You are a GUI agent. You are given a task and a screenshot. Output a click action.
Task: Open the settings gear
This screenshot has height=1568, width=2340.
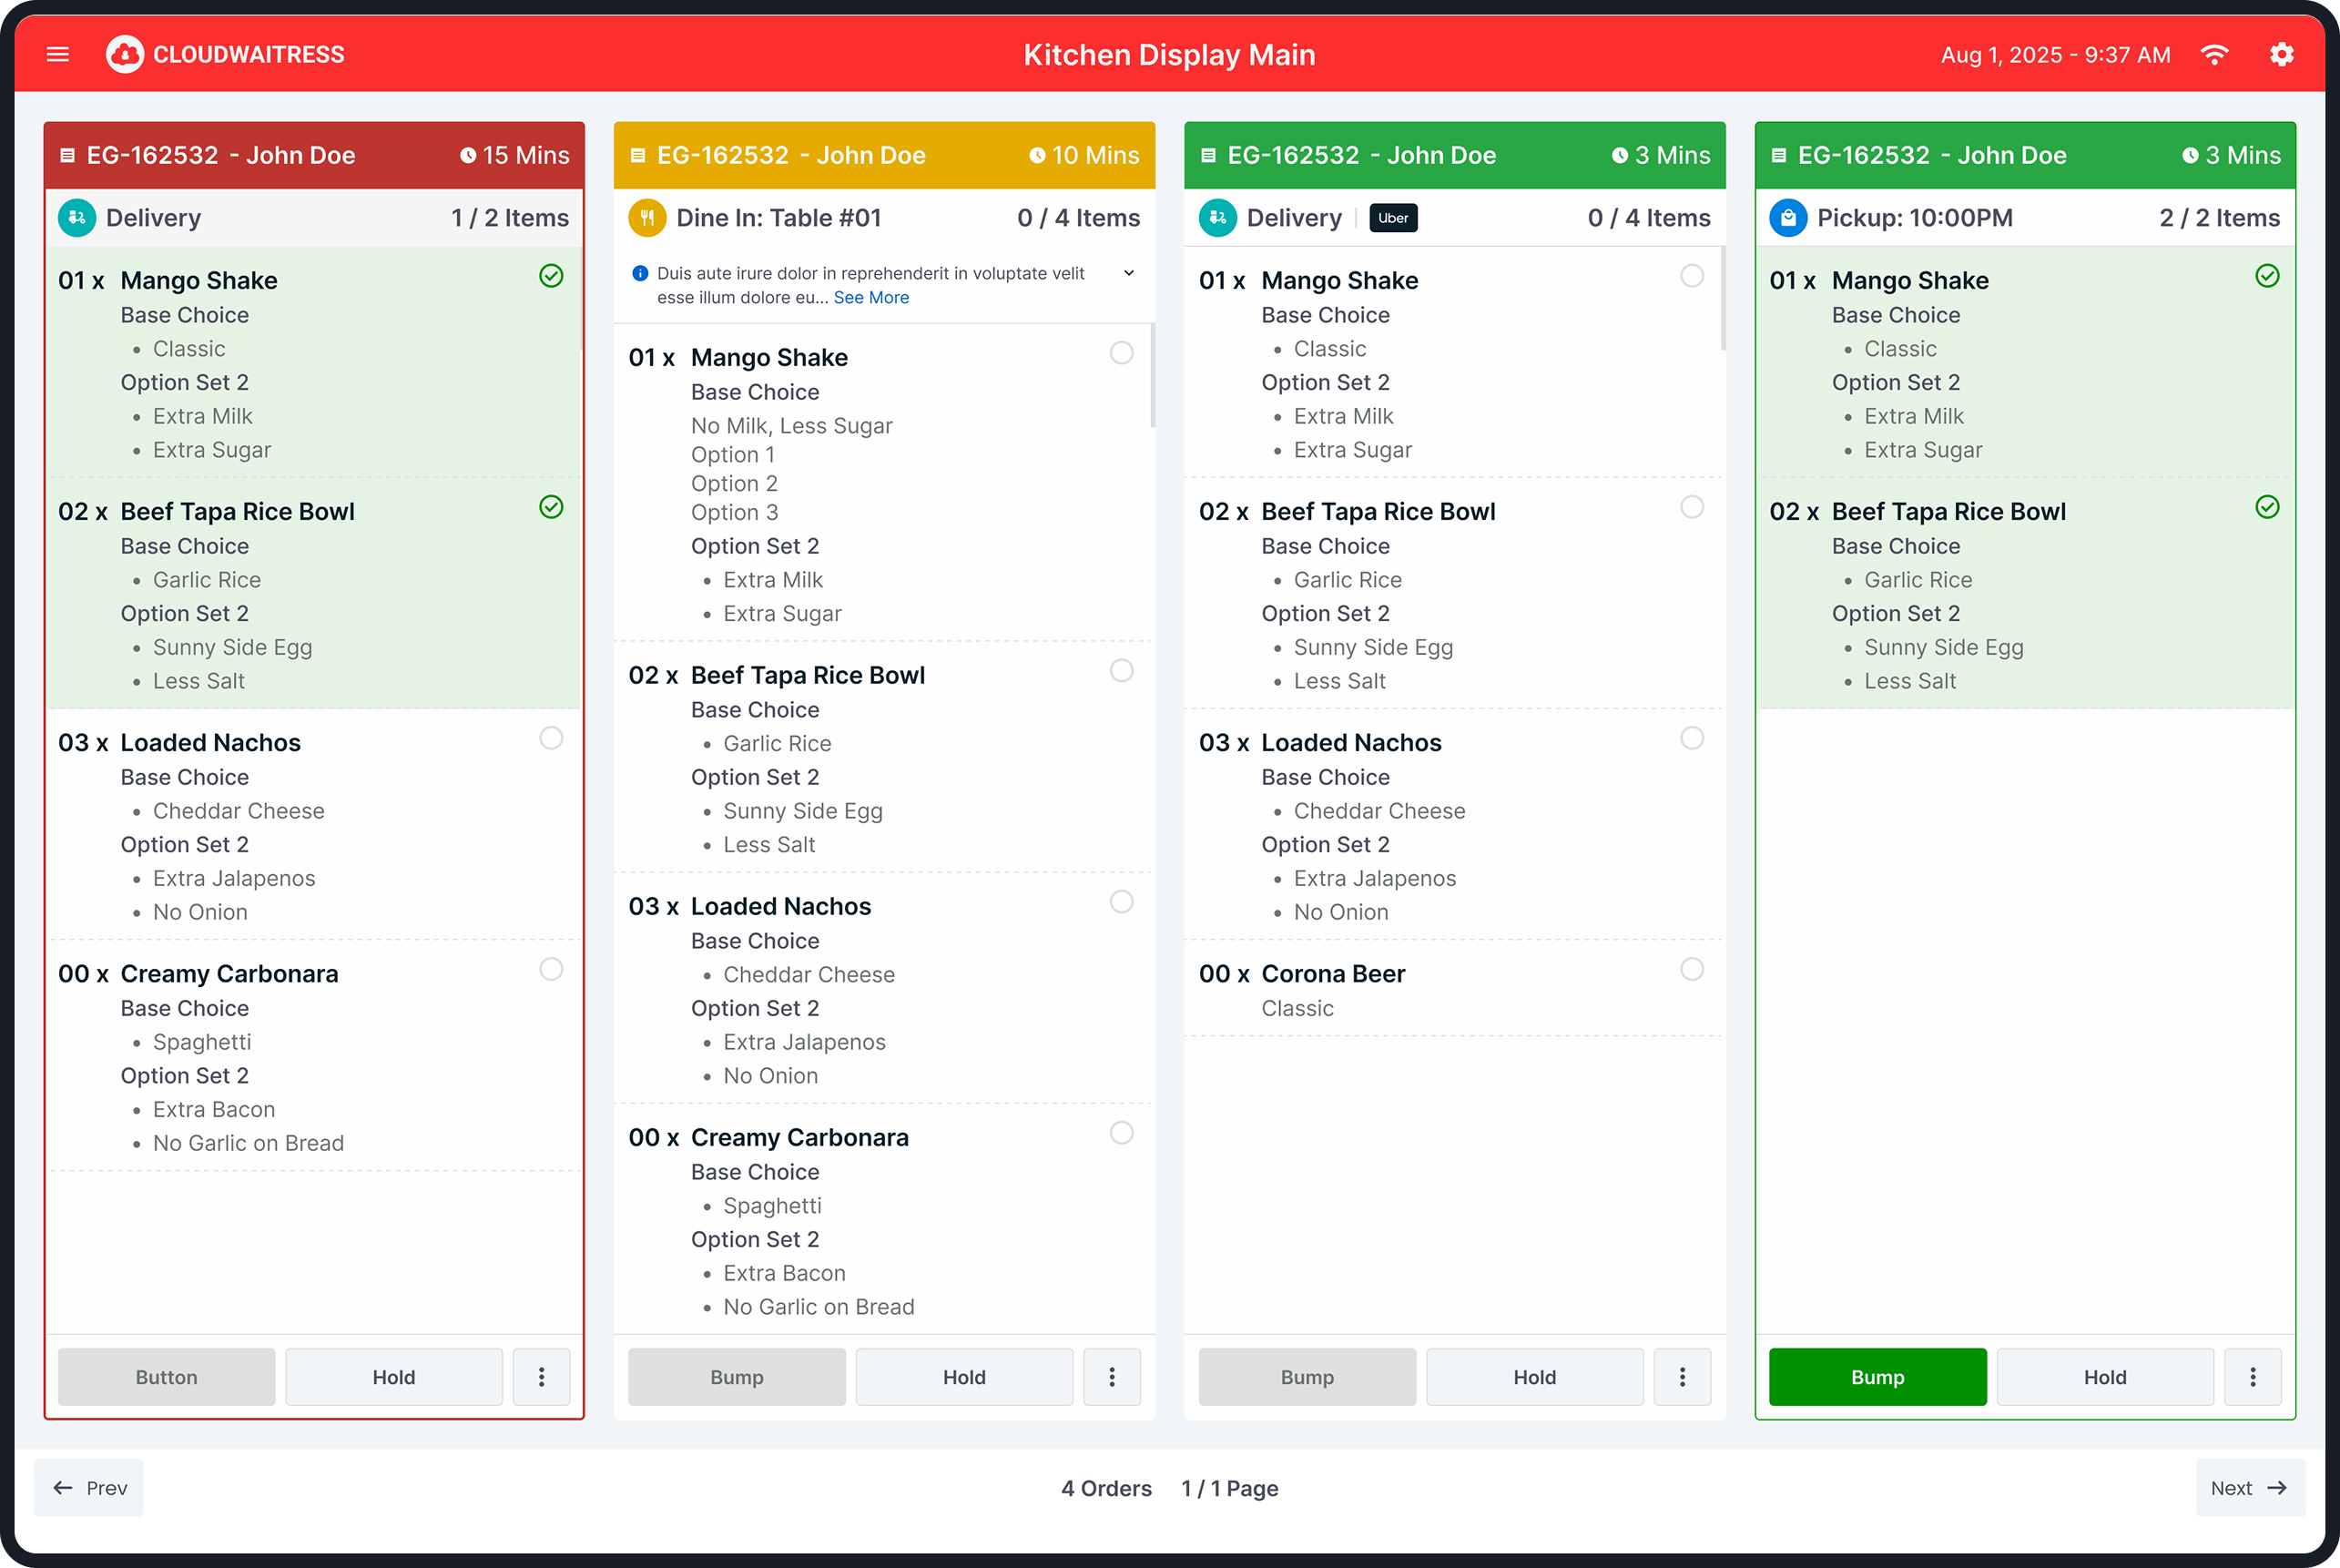2281,54
